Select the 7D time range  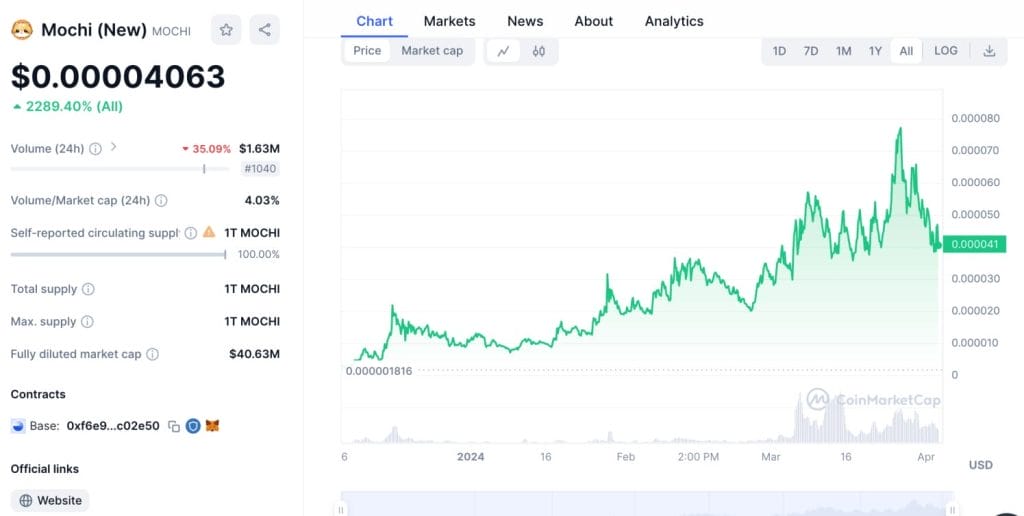(x=811, y=51)
